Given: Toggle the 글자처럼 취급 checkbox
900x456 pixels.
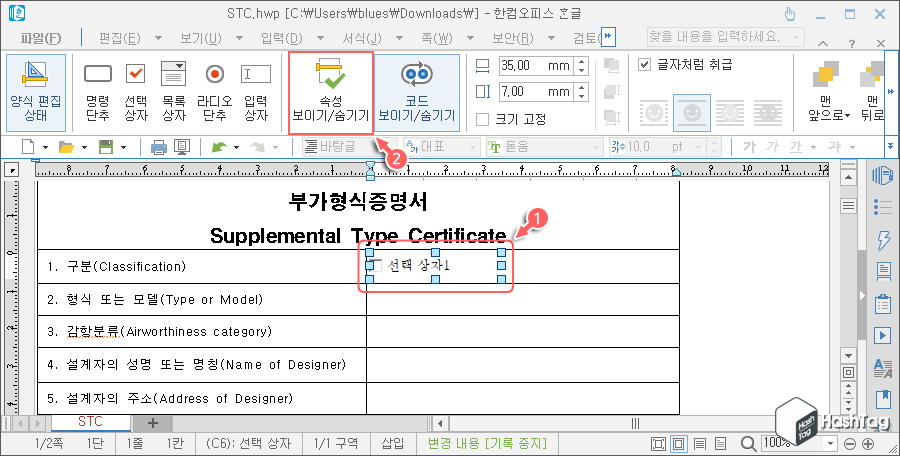Looking at the screenshot, I should [x=645, y=64].
